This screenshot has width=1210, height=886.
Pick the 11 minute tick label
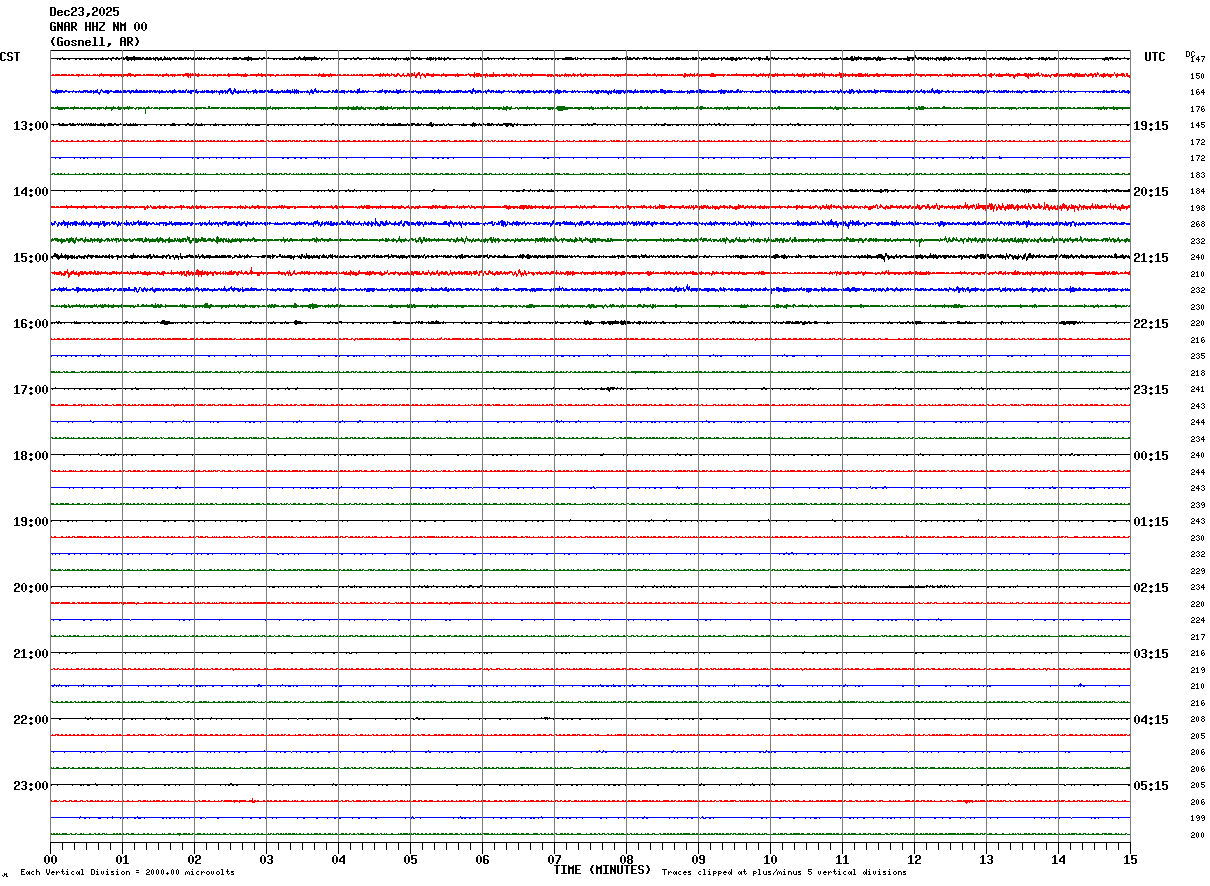(842, 859)
